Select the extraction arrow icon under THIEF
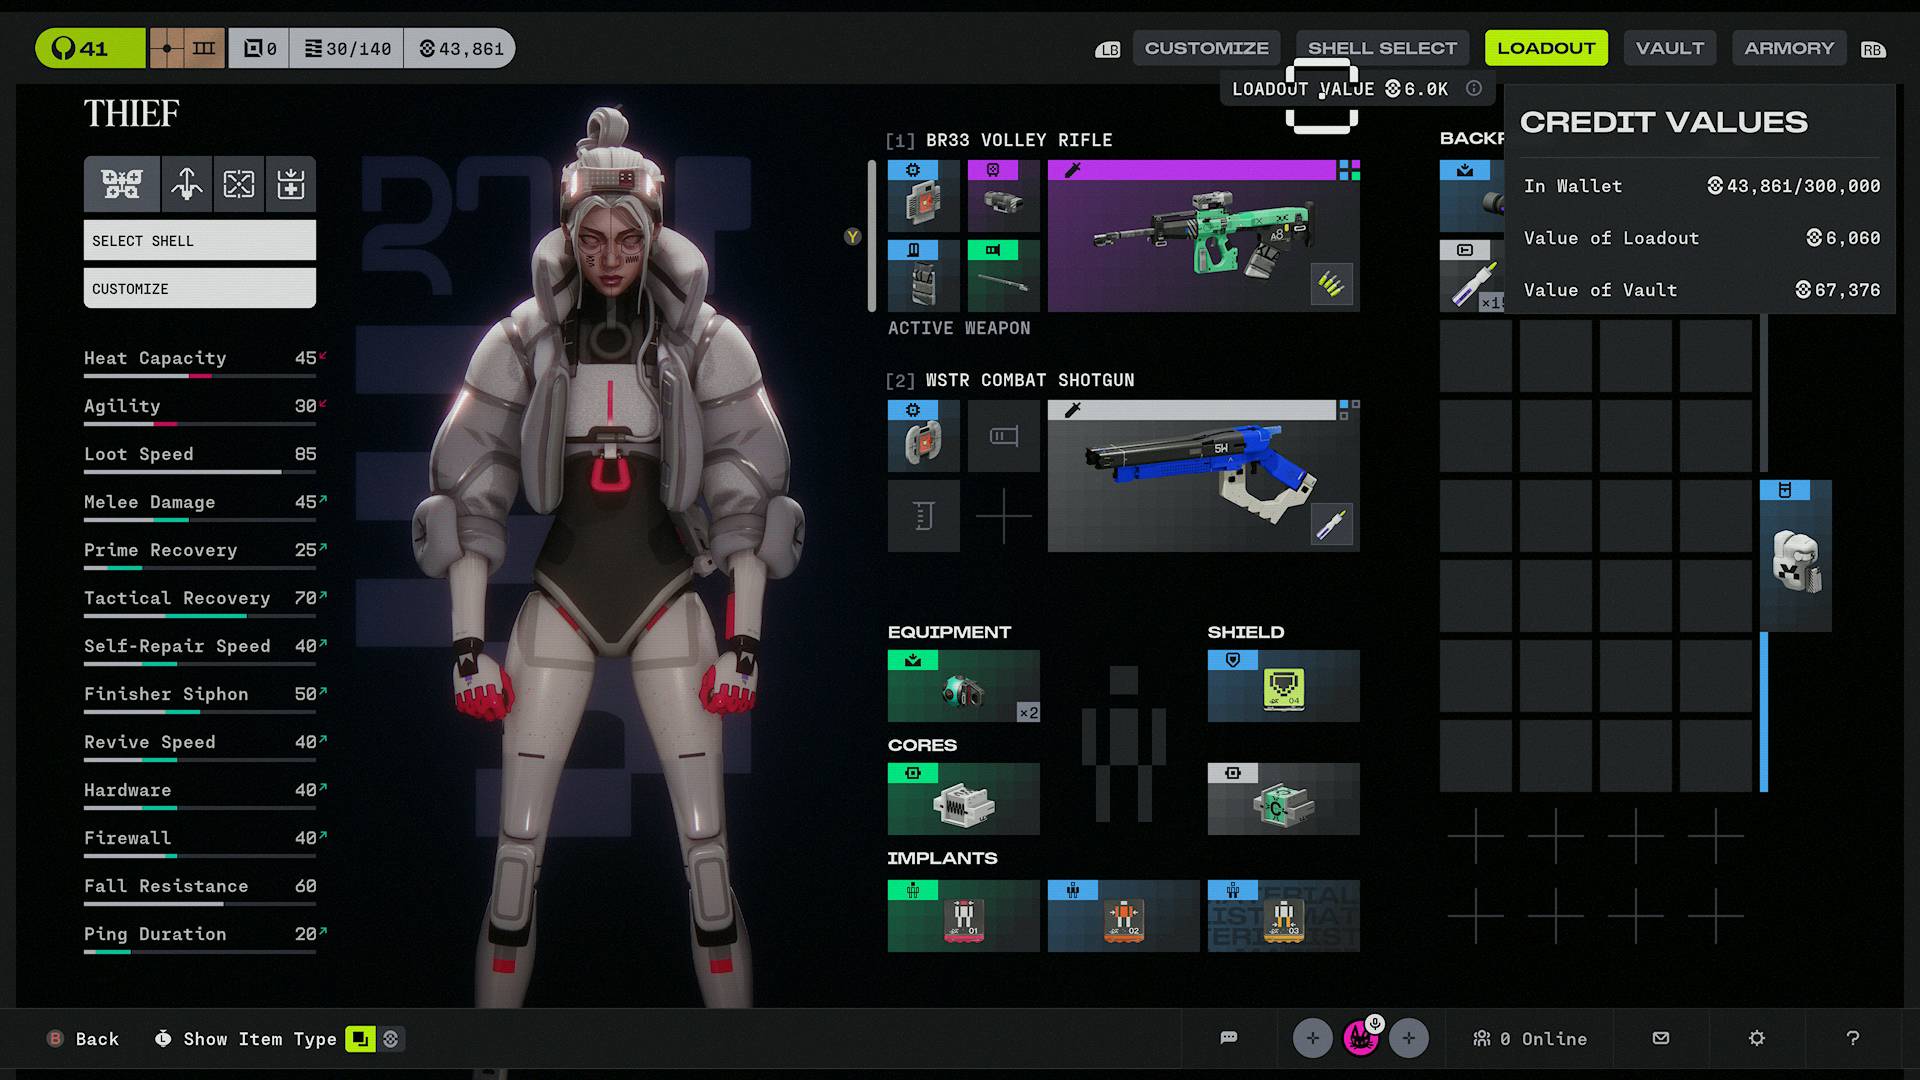Screen dimensions: 1920x1080 [x=186, y=184]
